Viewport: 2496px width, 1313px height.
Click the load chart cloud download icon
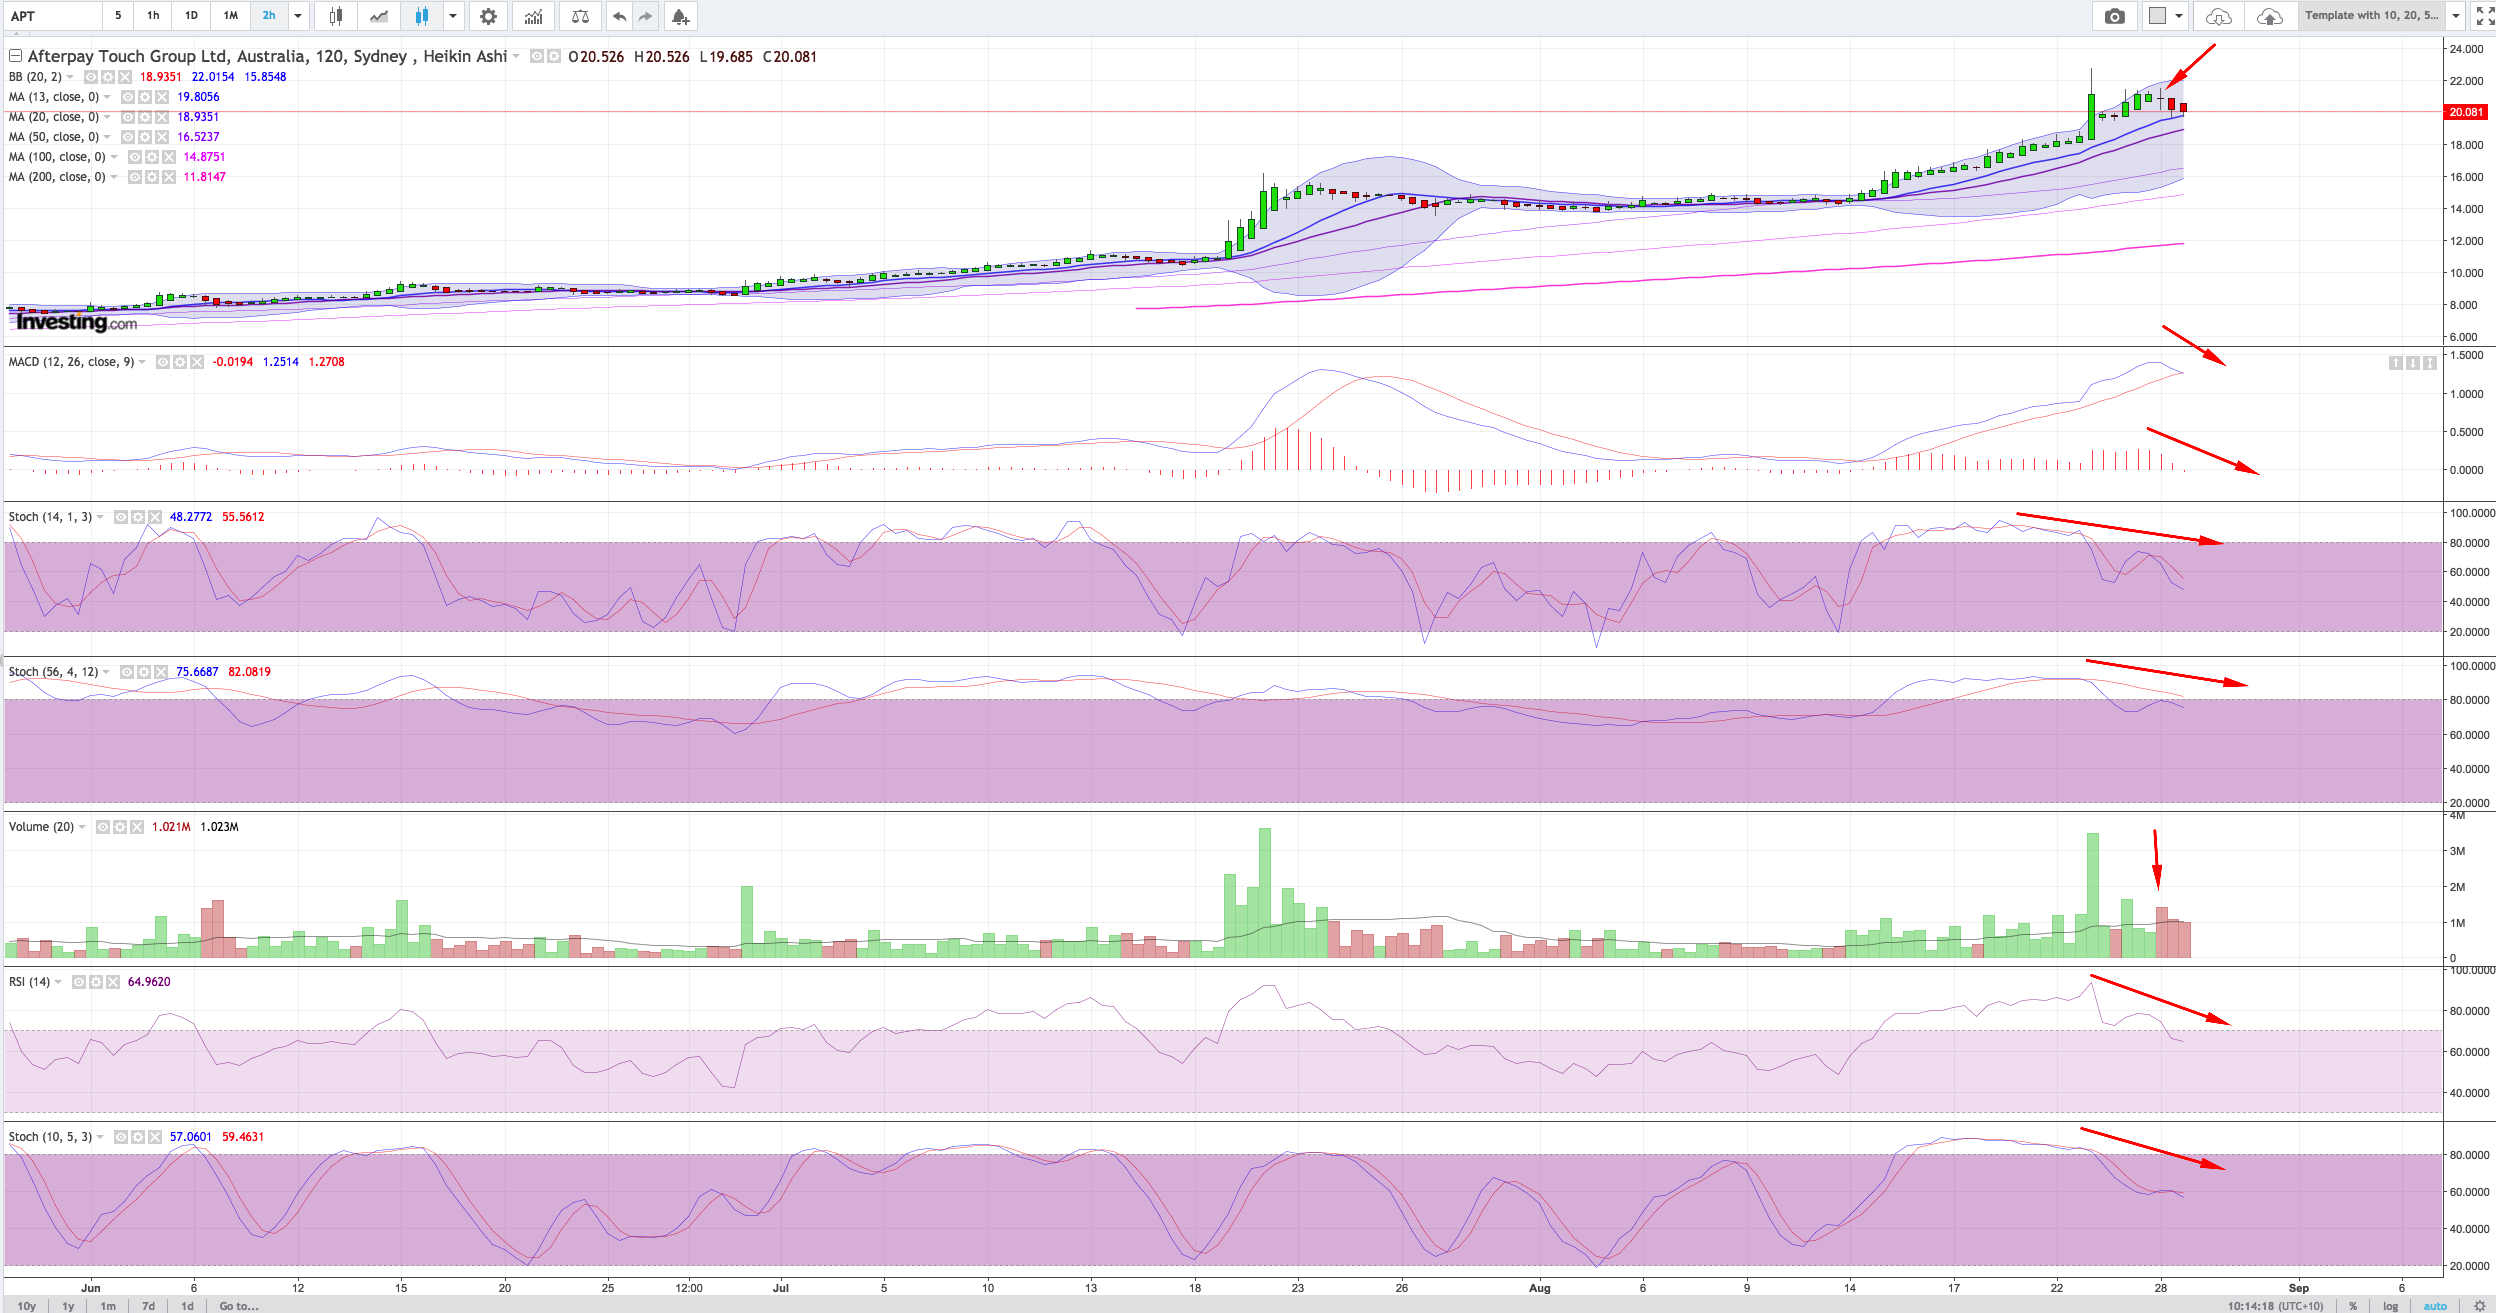tap(2218, 16)
